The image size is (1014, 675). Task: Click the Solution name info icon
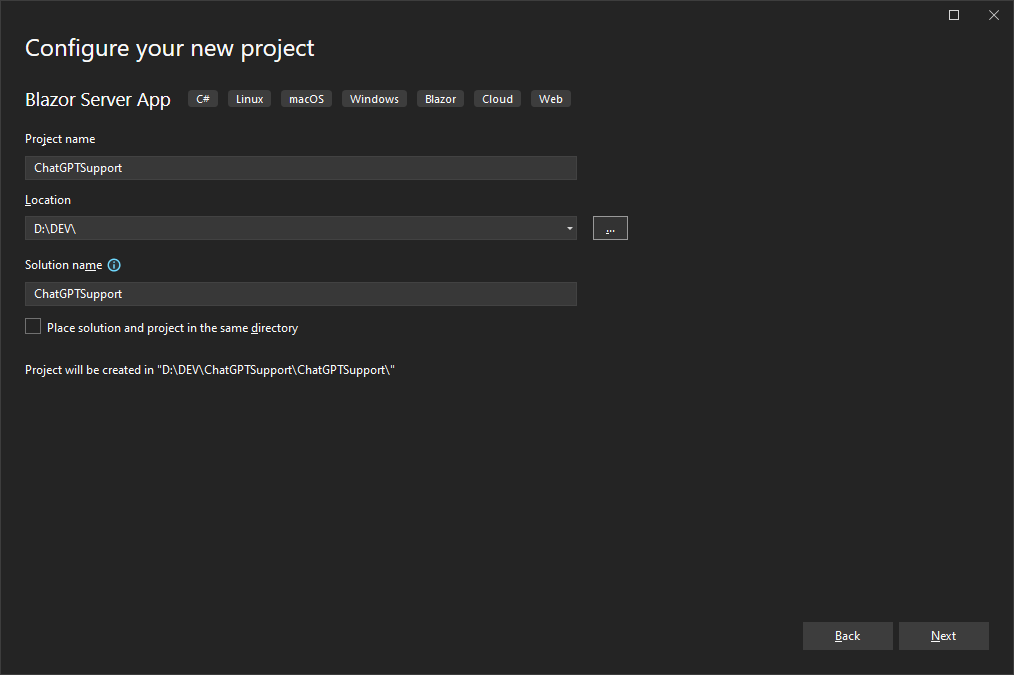tap(114, 265)
